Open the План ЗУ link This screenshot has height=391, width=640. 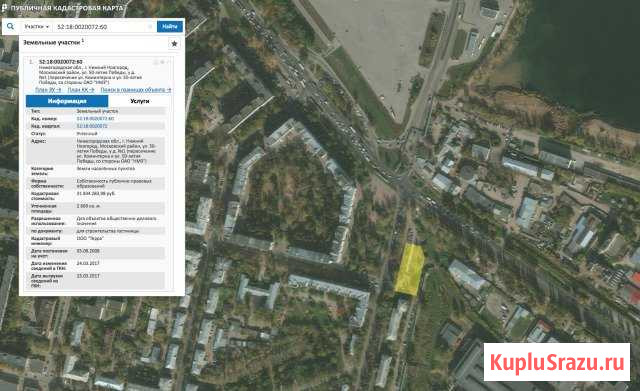(x=48, y=89)
